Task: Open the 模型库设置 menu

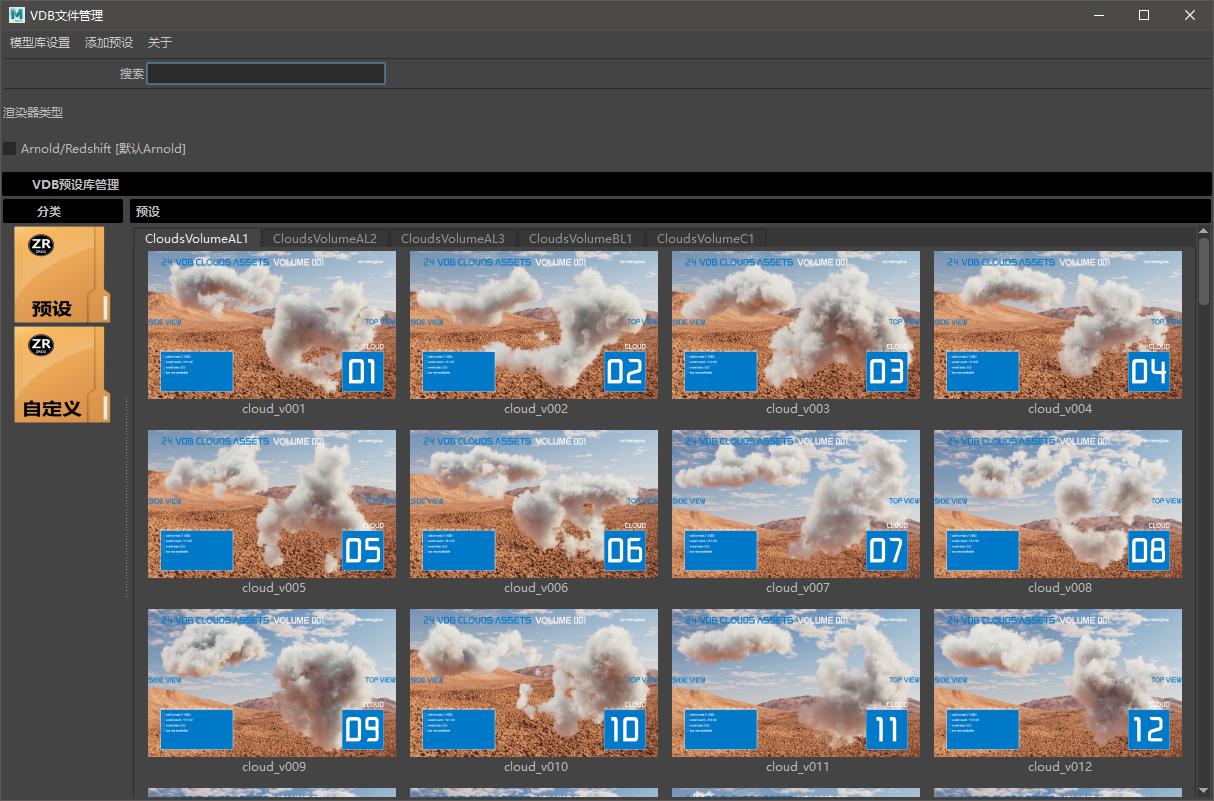Action: [x=40, y=43]
